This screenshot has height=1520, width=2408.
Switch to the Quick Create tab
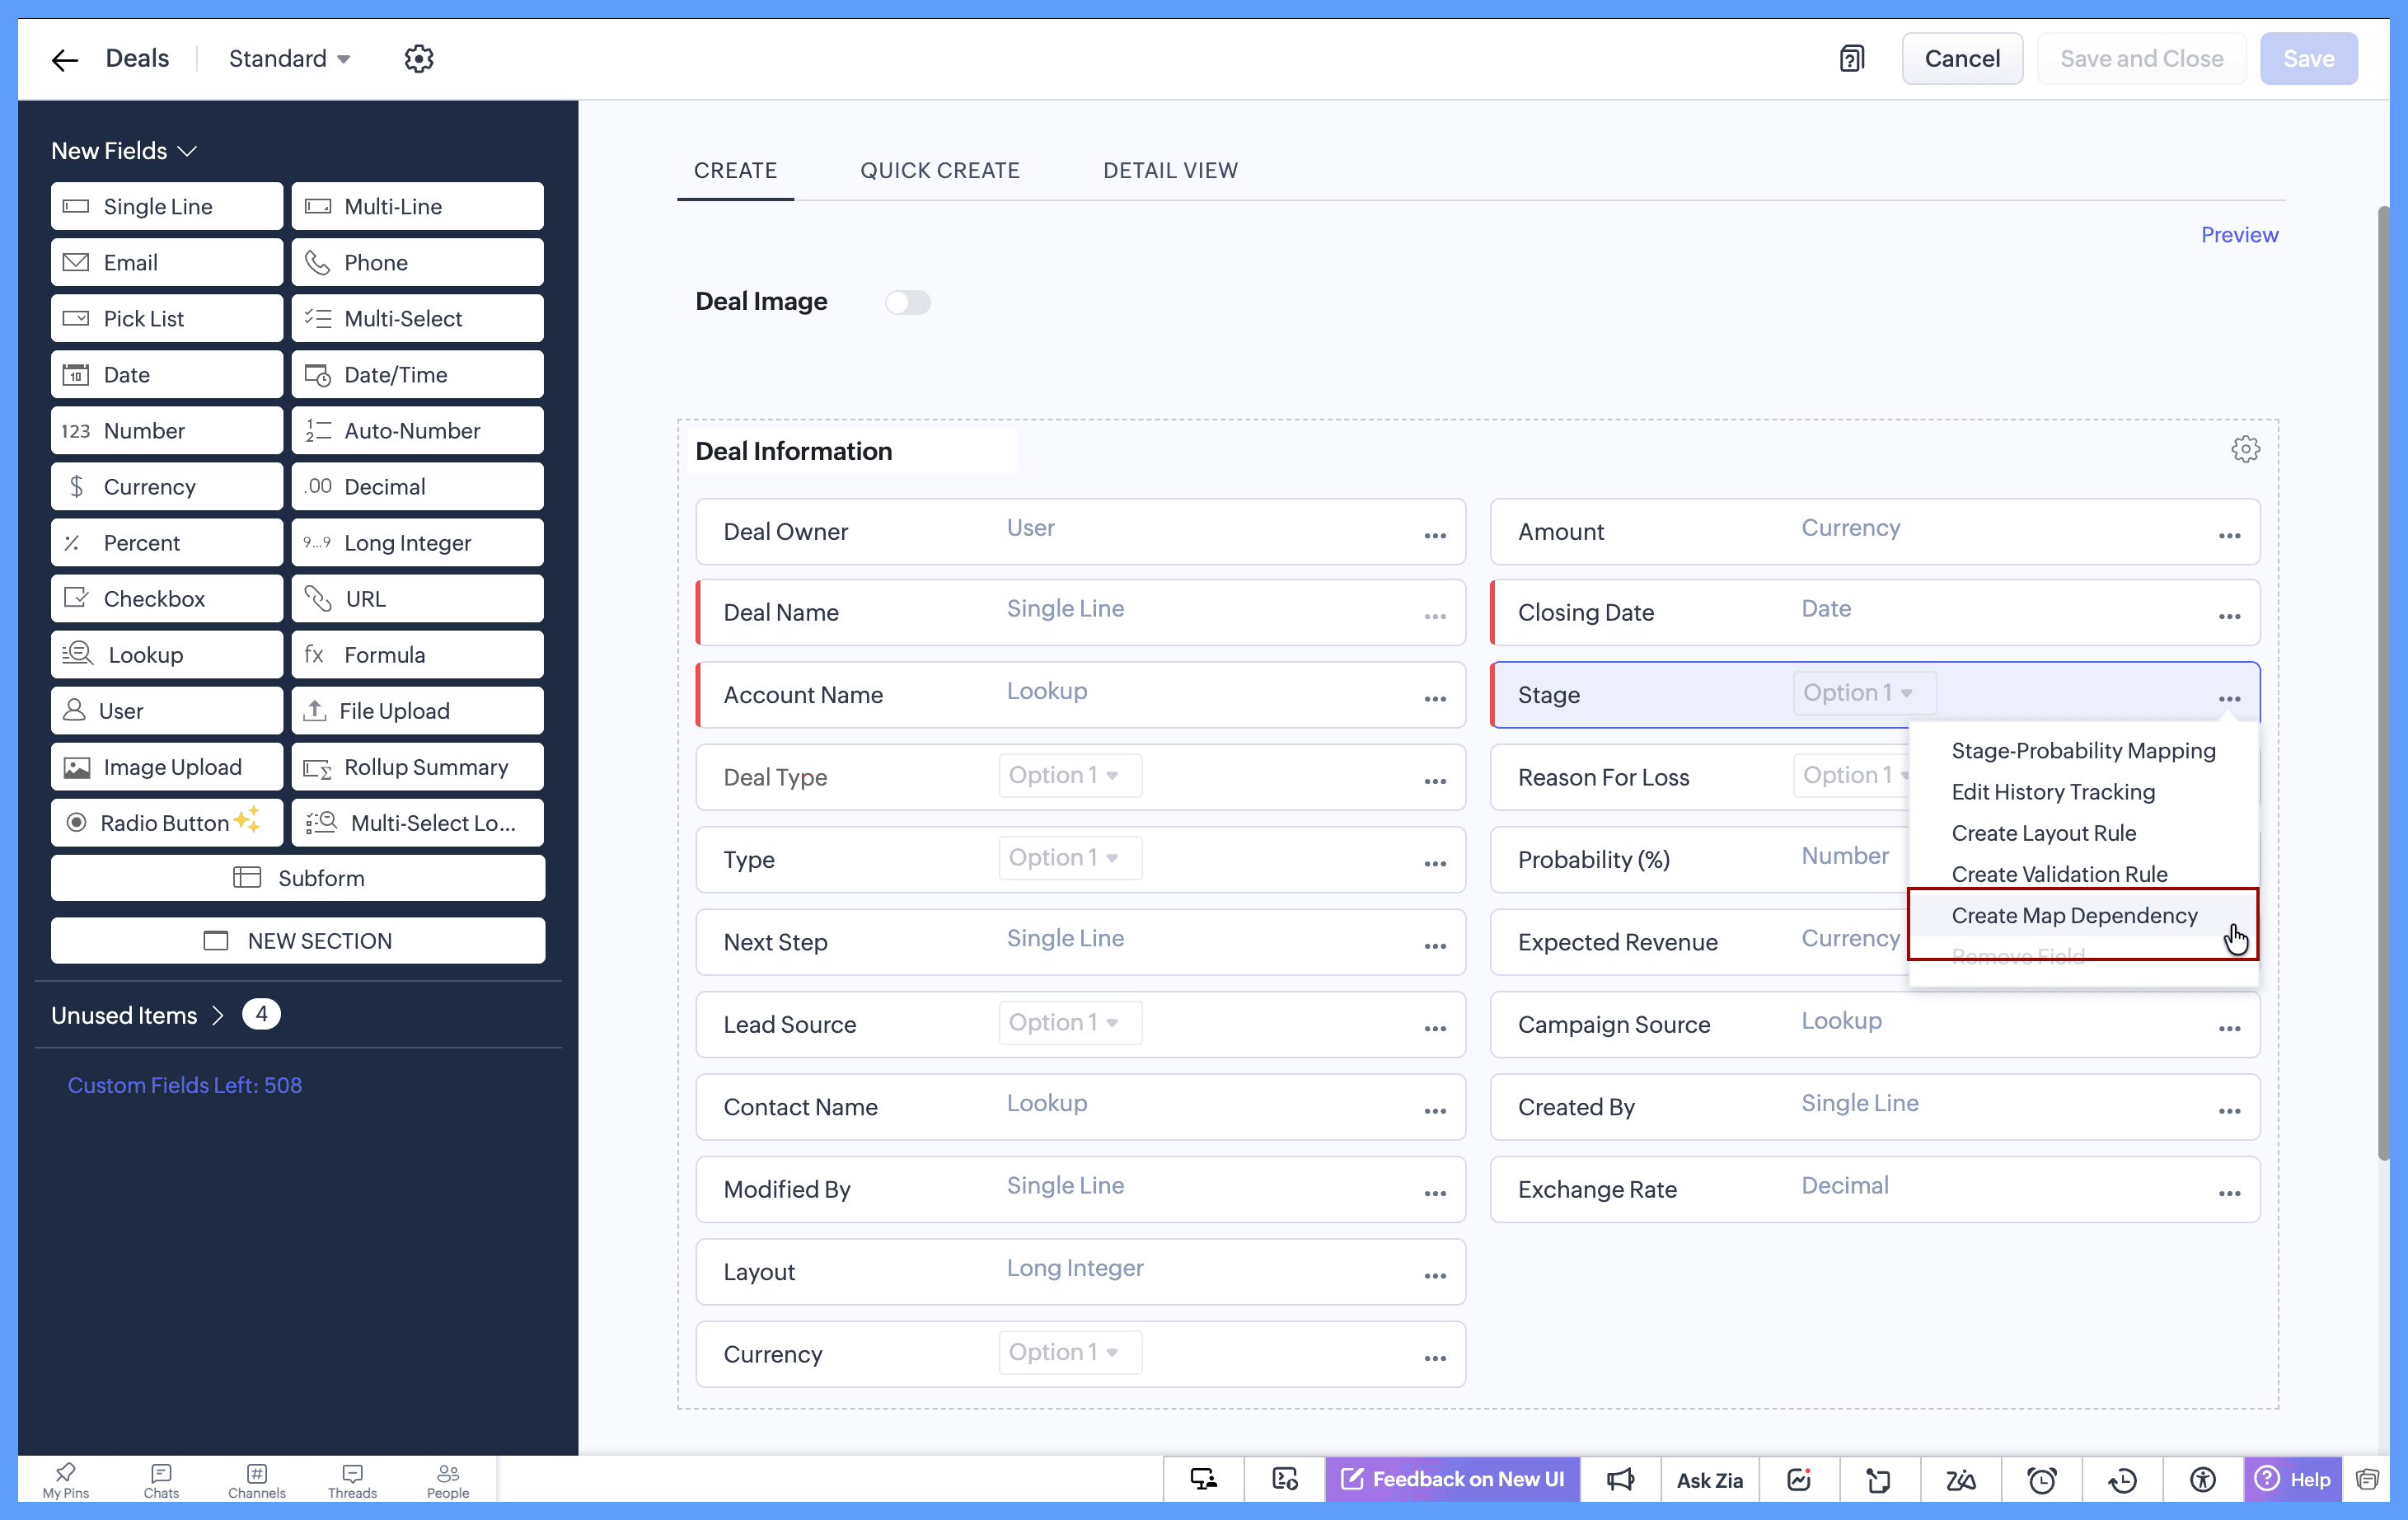point(939,170)
